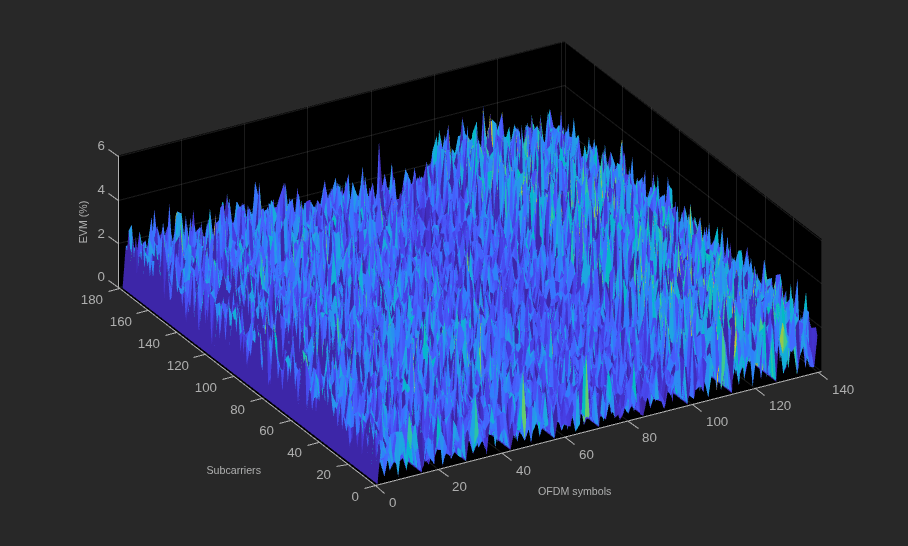This screenshot has width=908, height=546.
Task: Select the 100 tick on OFDM symbols axis
Action: (716, 422)
